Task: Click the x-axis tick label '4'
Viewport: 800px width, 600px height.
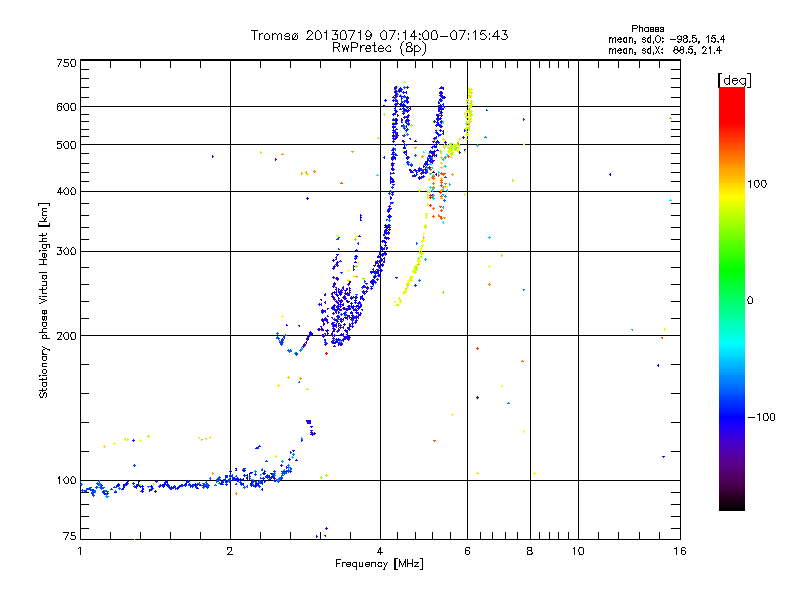Action: click(x=380, y=551)
